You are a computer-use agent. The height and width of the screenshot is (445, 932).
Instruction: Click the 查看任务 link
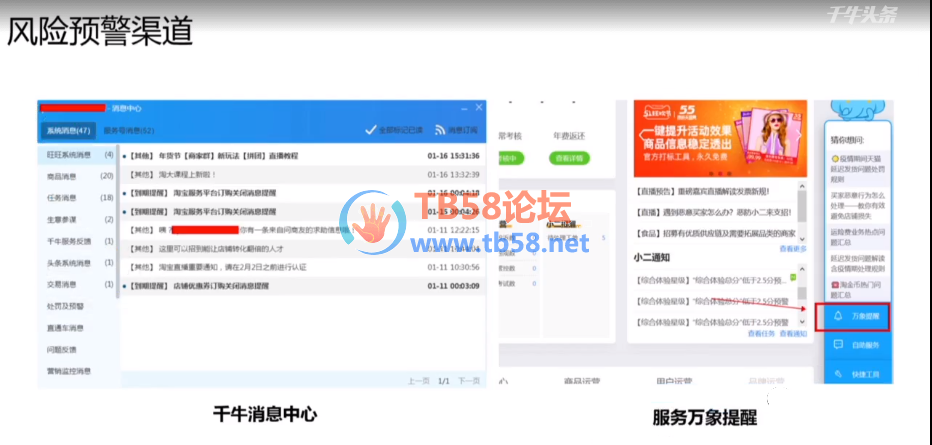point(762,334)
